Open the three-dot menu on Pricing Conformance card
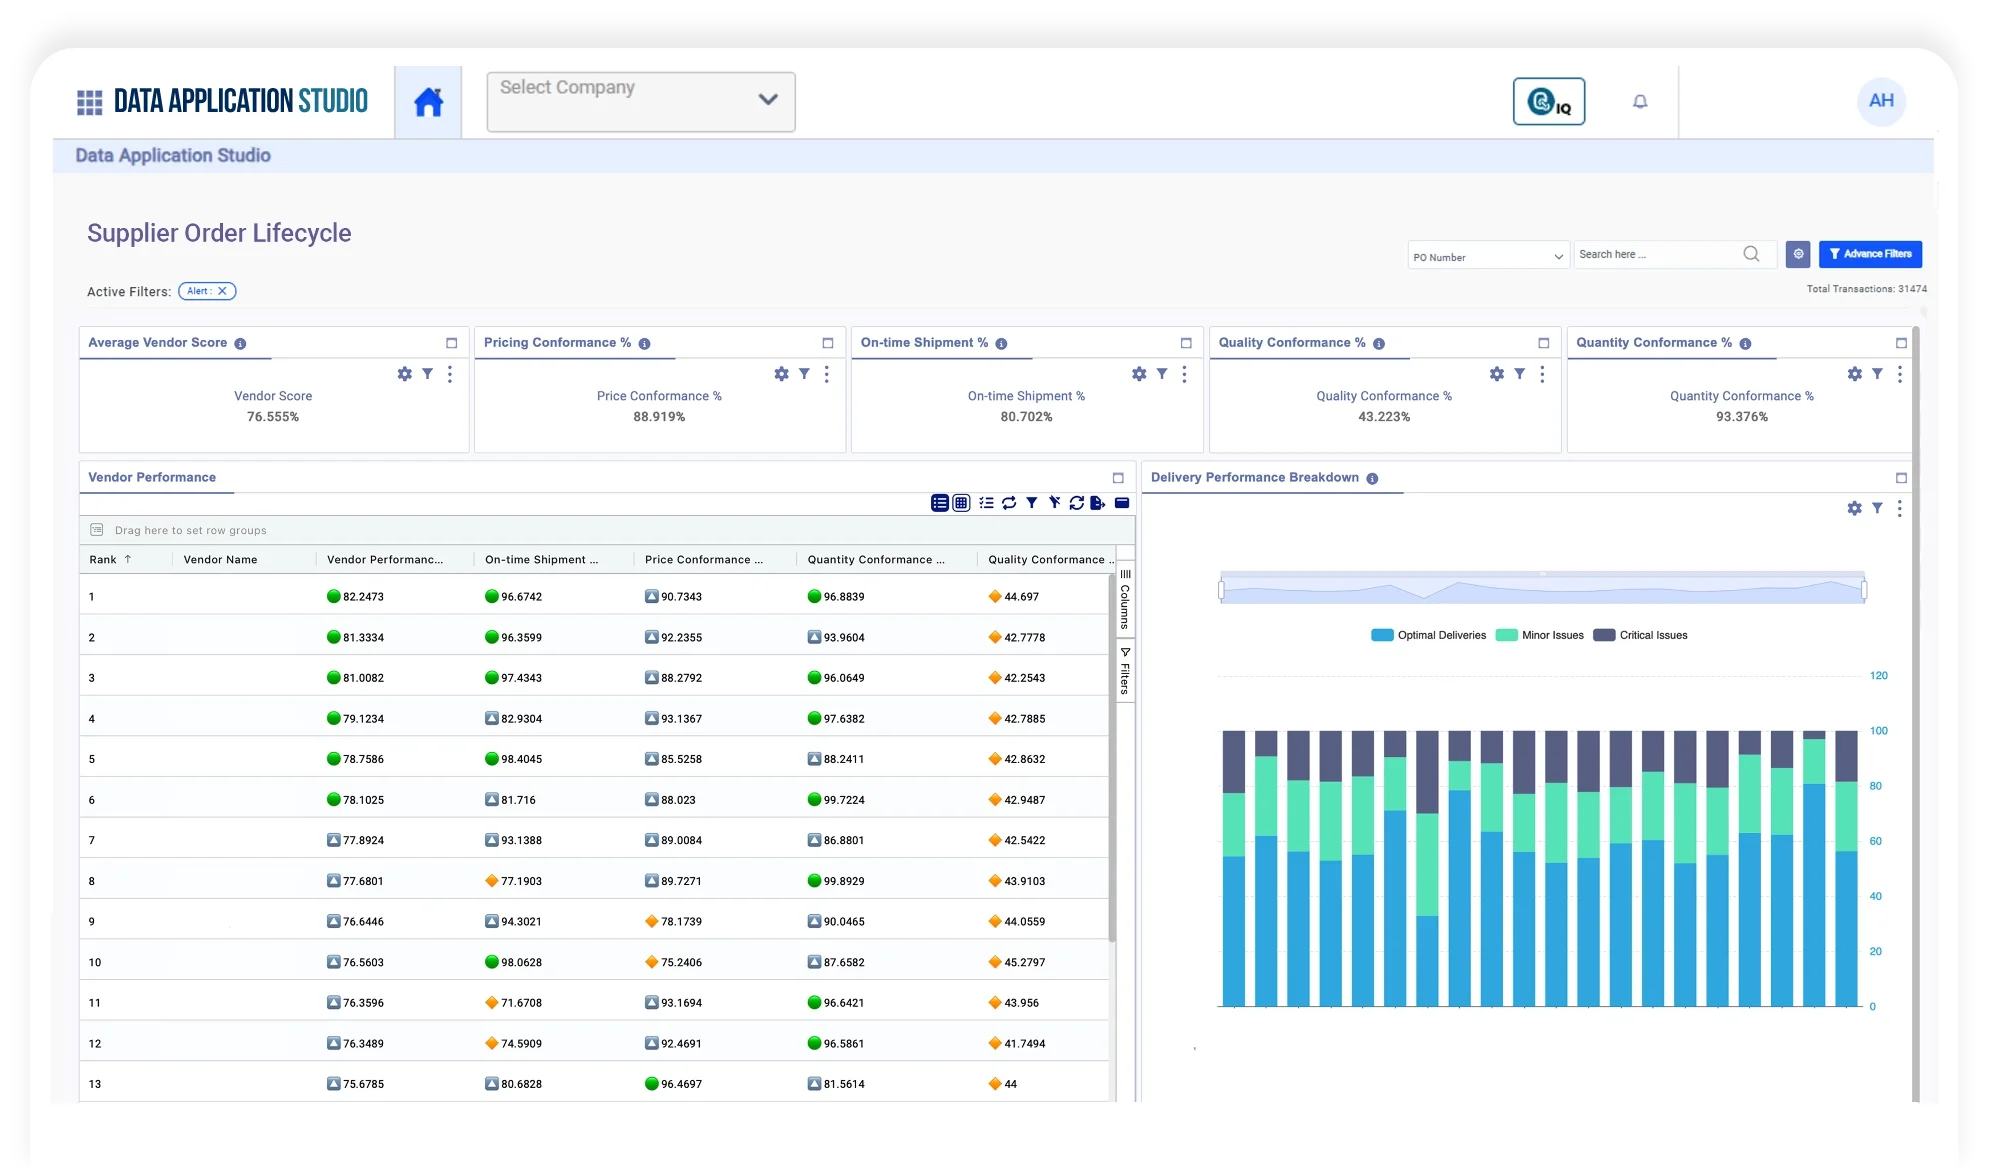Screen dimensions: 1989x1170 pos(826,374)
